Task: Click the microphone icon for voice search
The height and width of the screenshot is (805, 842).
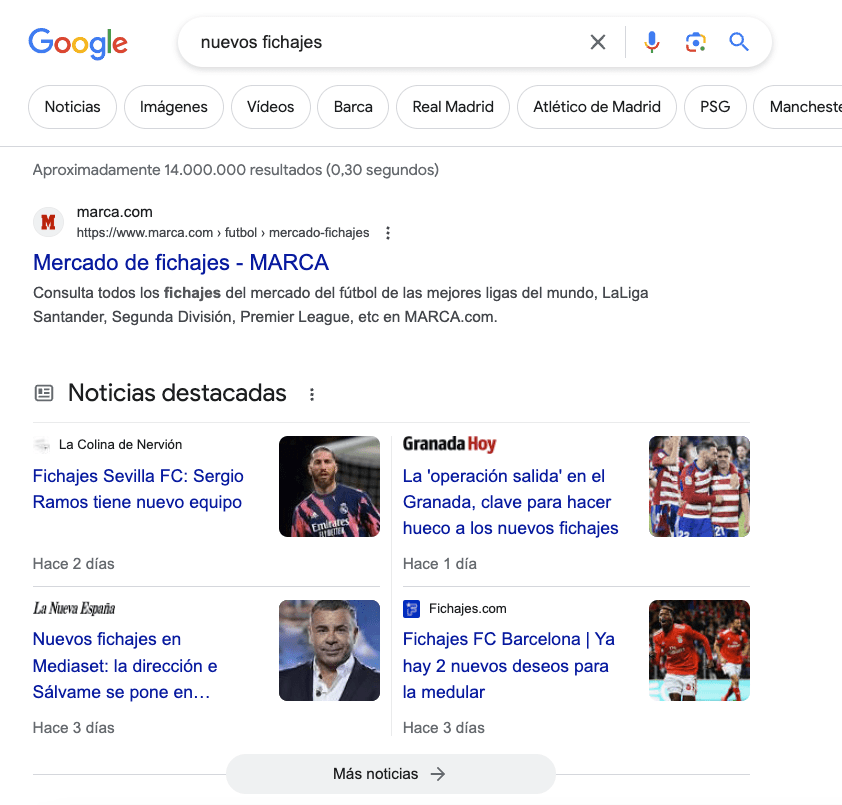Action: point(651,42)
